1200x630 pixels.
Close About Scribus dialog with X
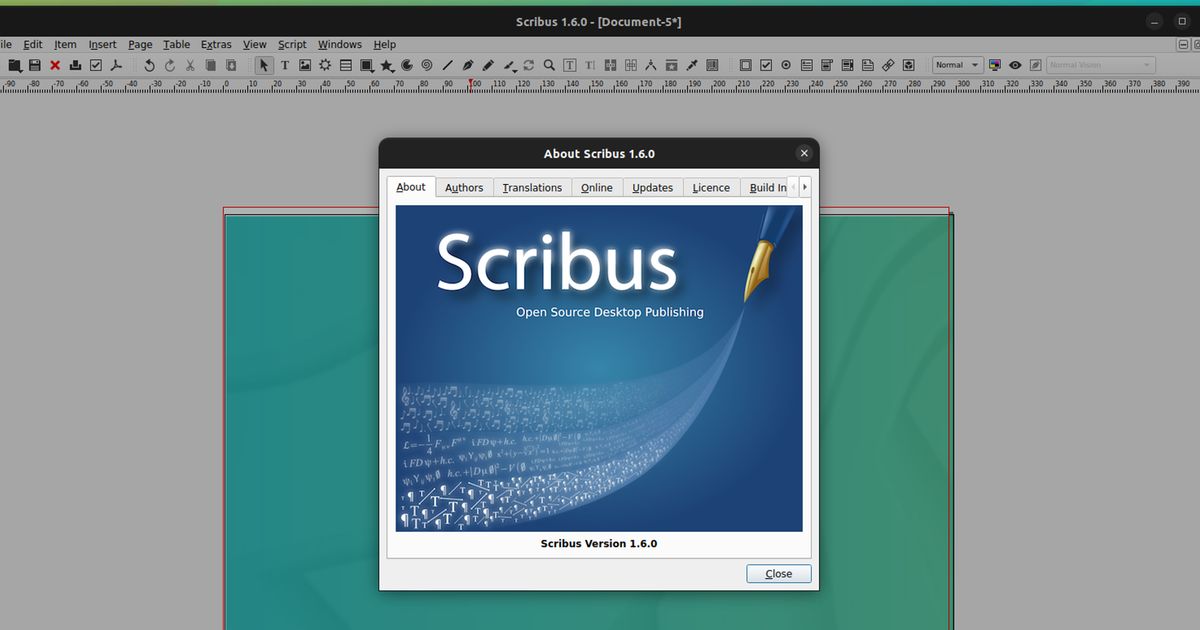803,153
